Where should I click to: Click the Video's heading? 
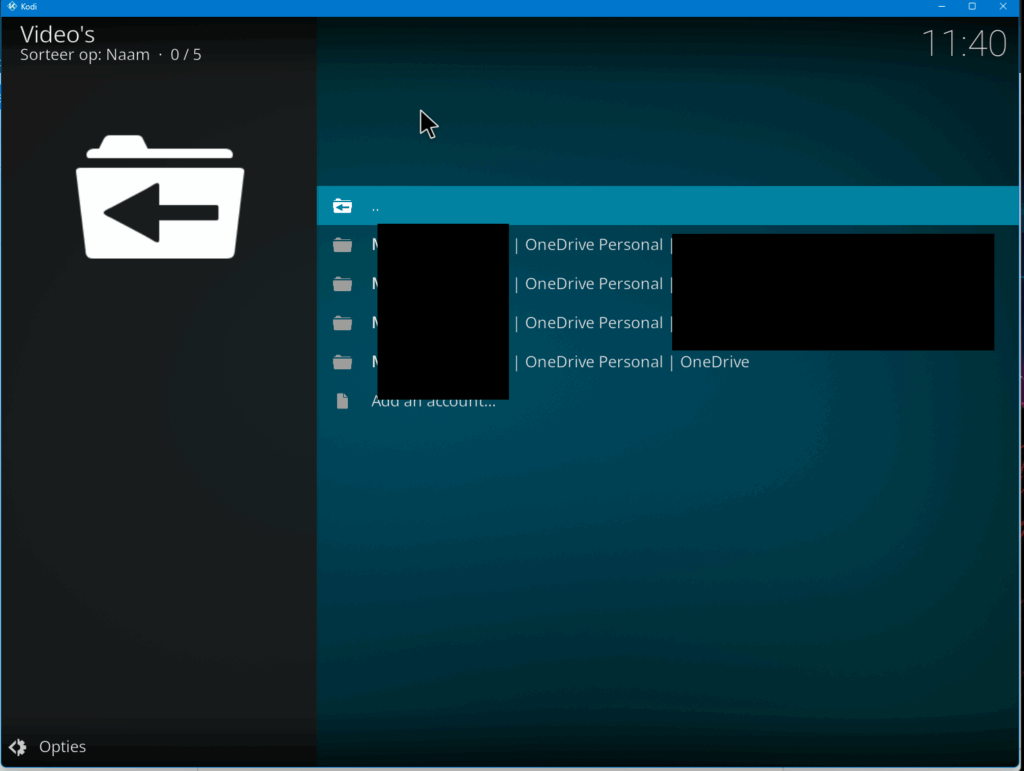58,34
